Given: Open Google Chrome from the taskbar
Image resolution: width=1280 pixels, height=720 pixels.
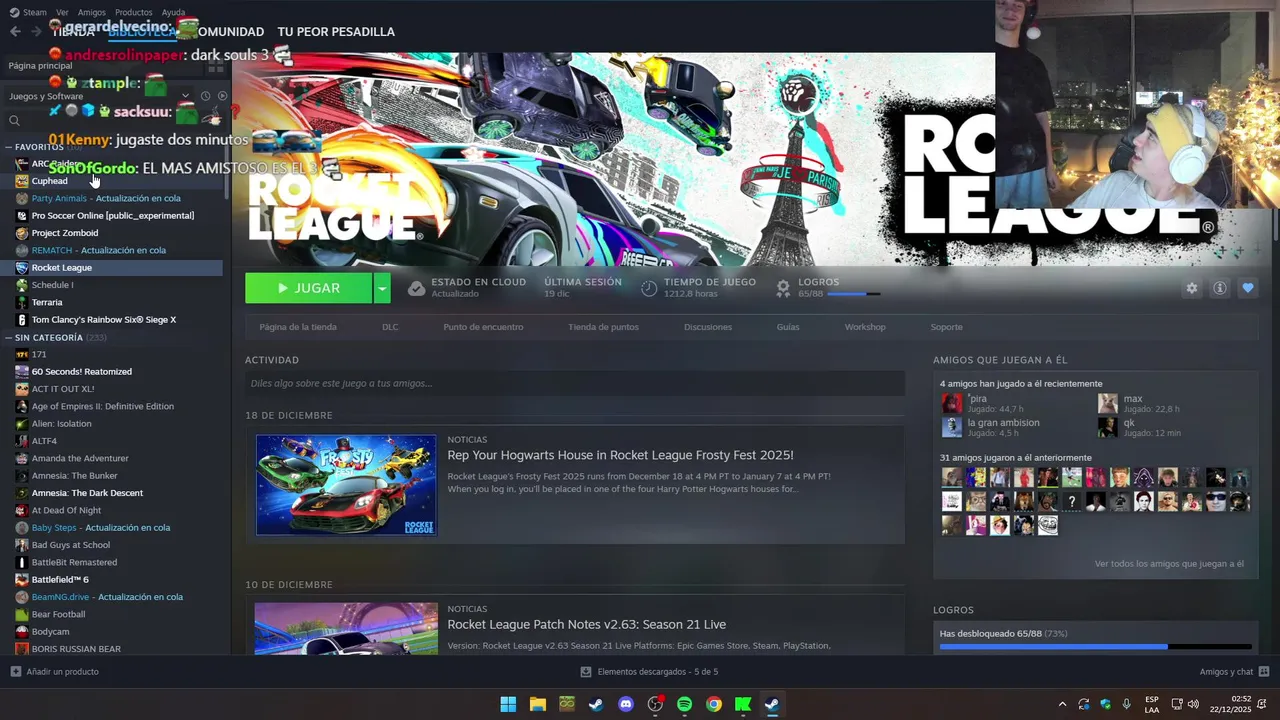Looking at the screenshot, I should (x=714, y=704).
